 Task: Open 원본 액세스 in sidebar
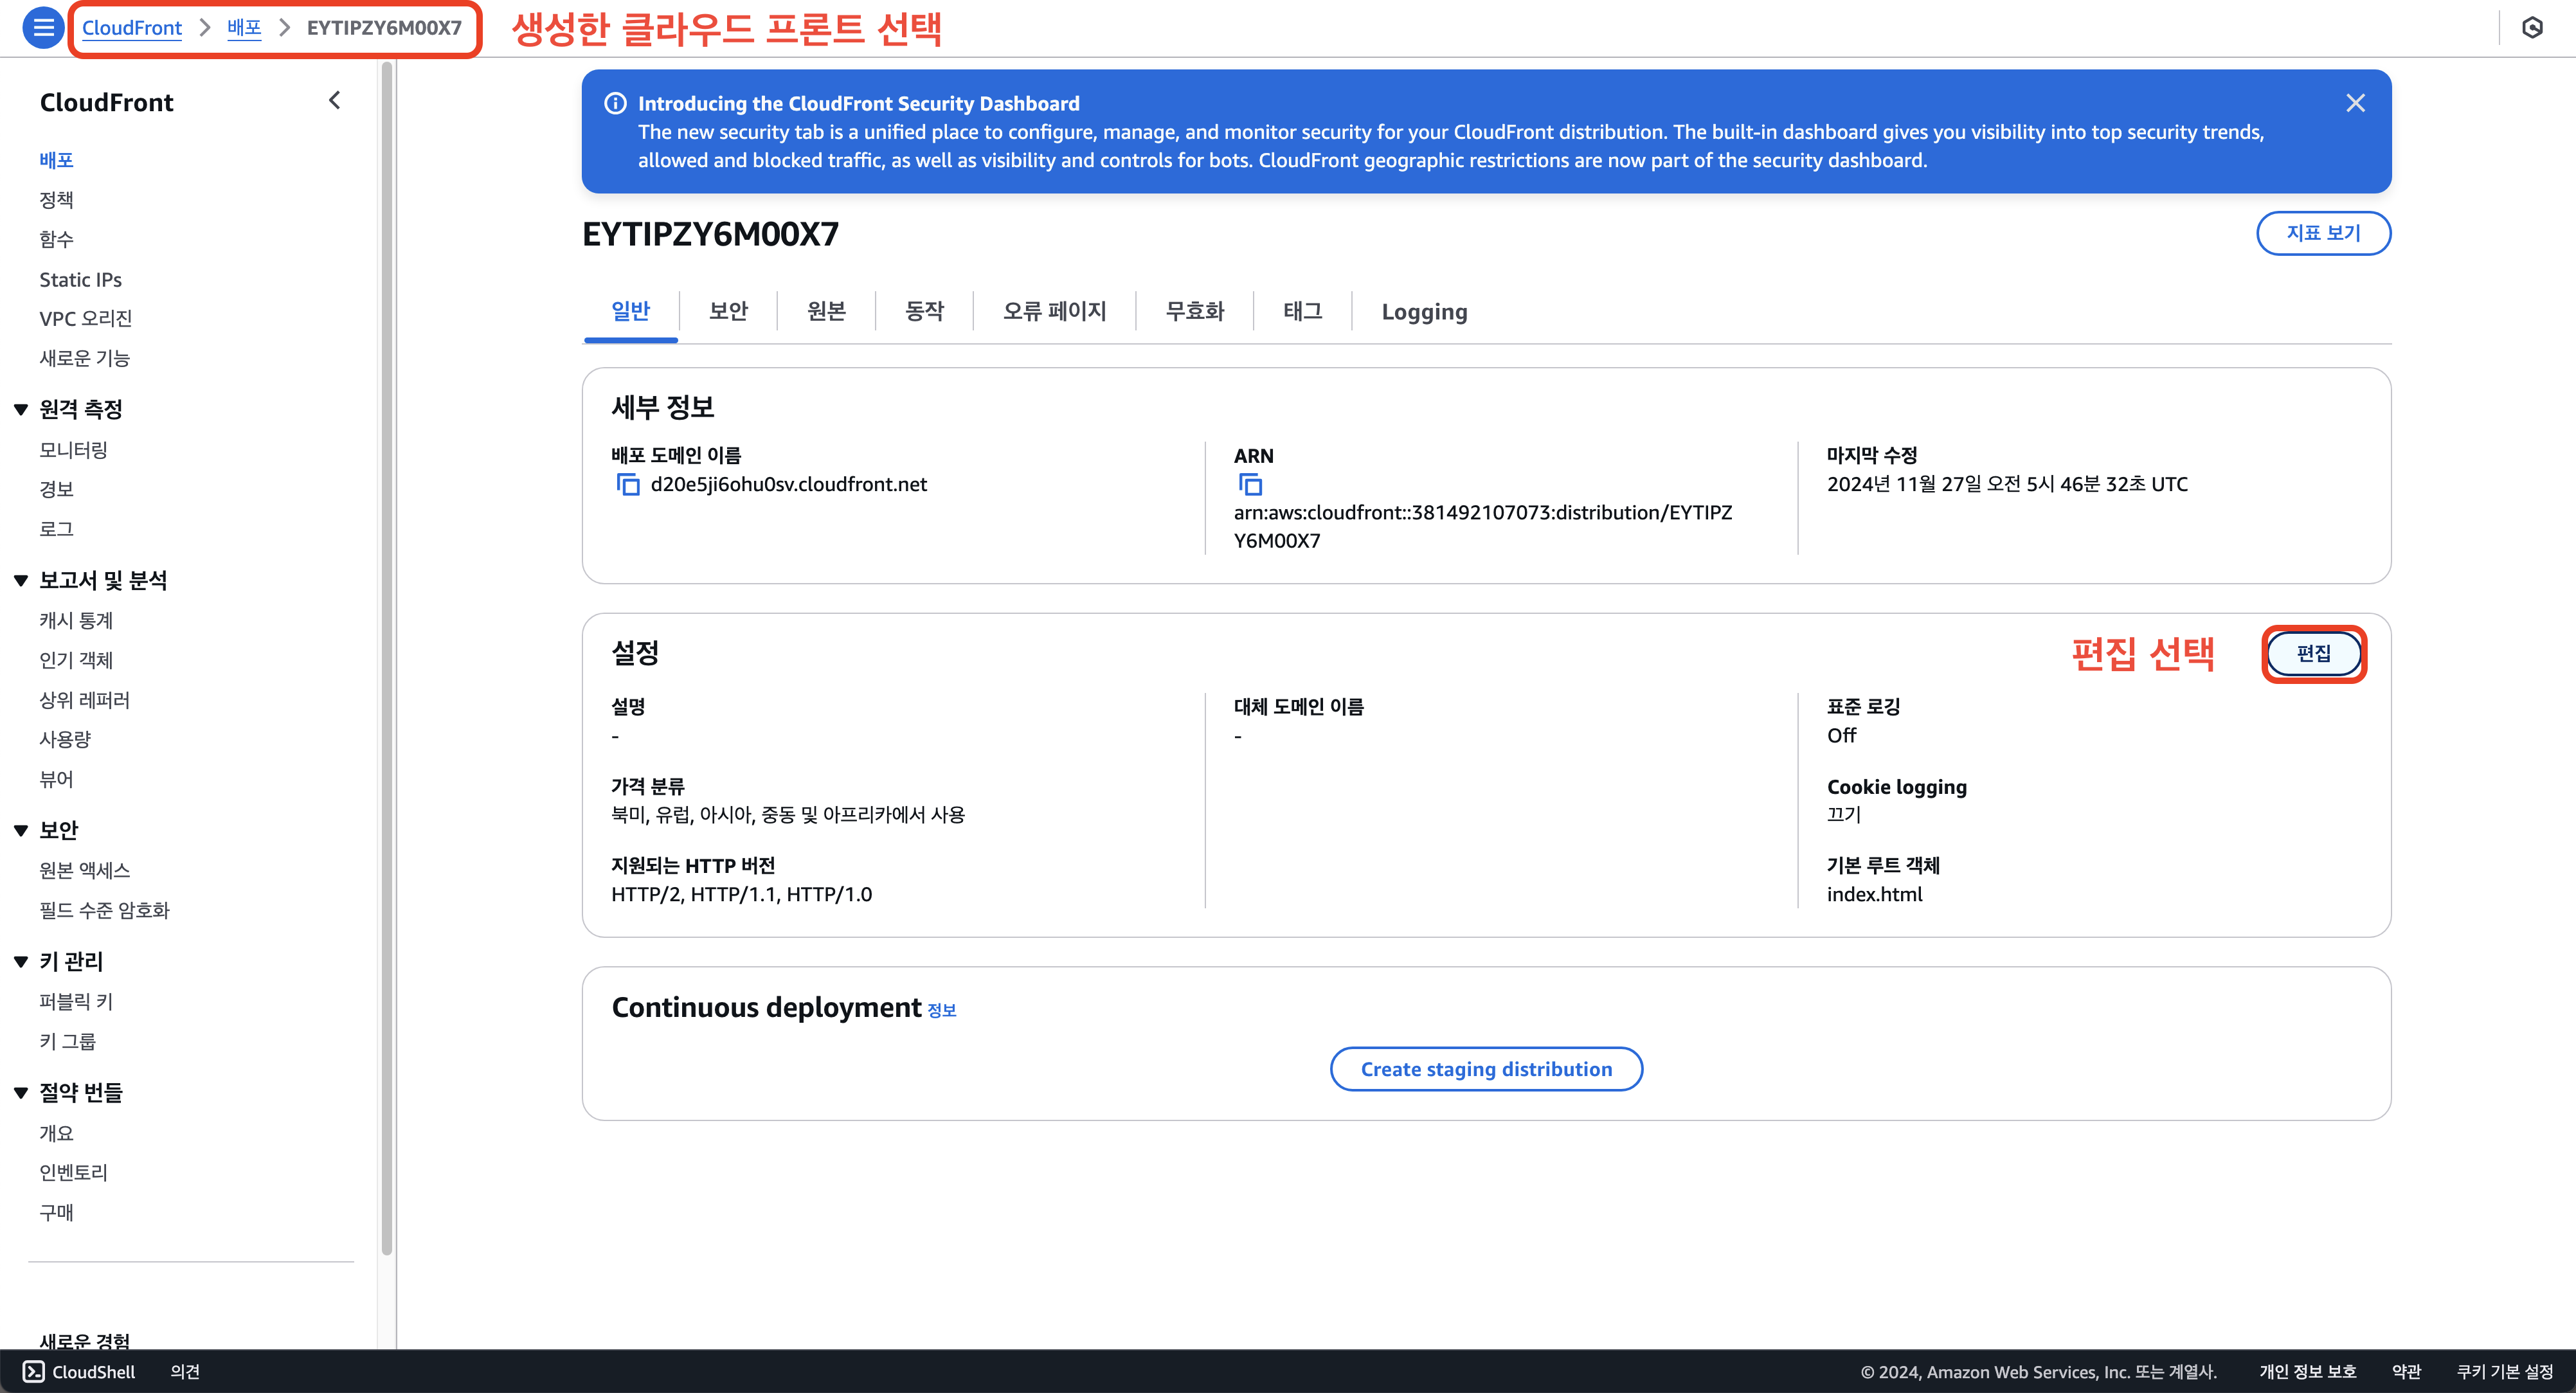point(84,870)
